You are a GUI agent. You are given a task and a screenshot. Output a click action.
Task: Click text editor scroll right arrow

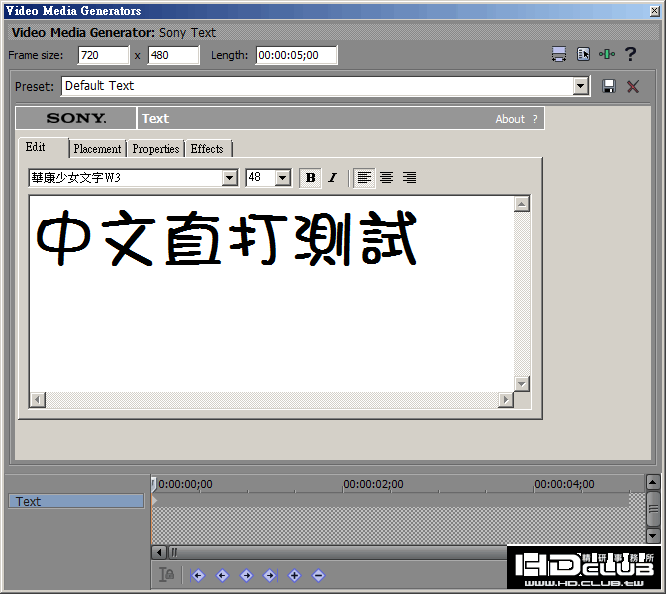click(505, 400)
